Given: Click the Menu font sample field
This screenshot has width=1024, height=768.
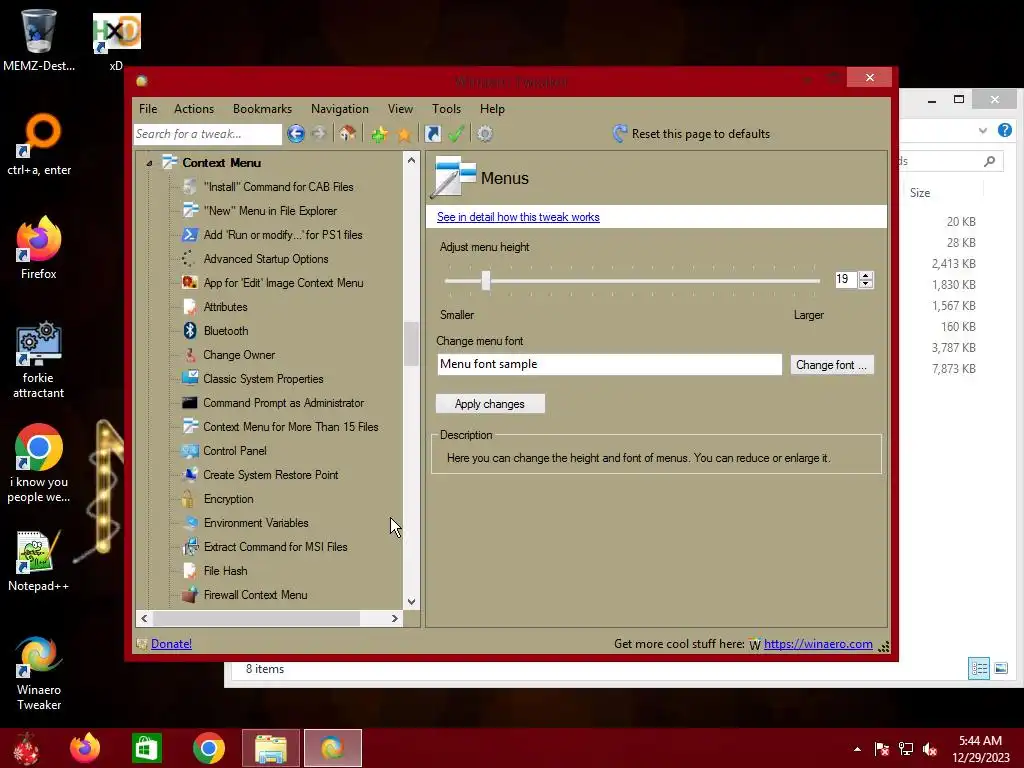Looking at the screenshot, I should 609,364.
